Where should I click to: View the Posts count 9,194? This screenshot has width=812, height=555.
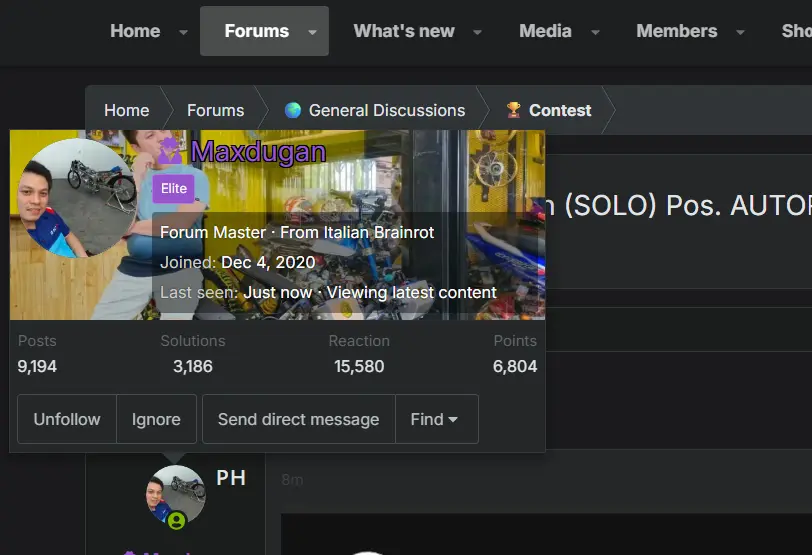[37, 366]
